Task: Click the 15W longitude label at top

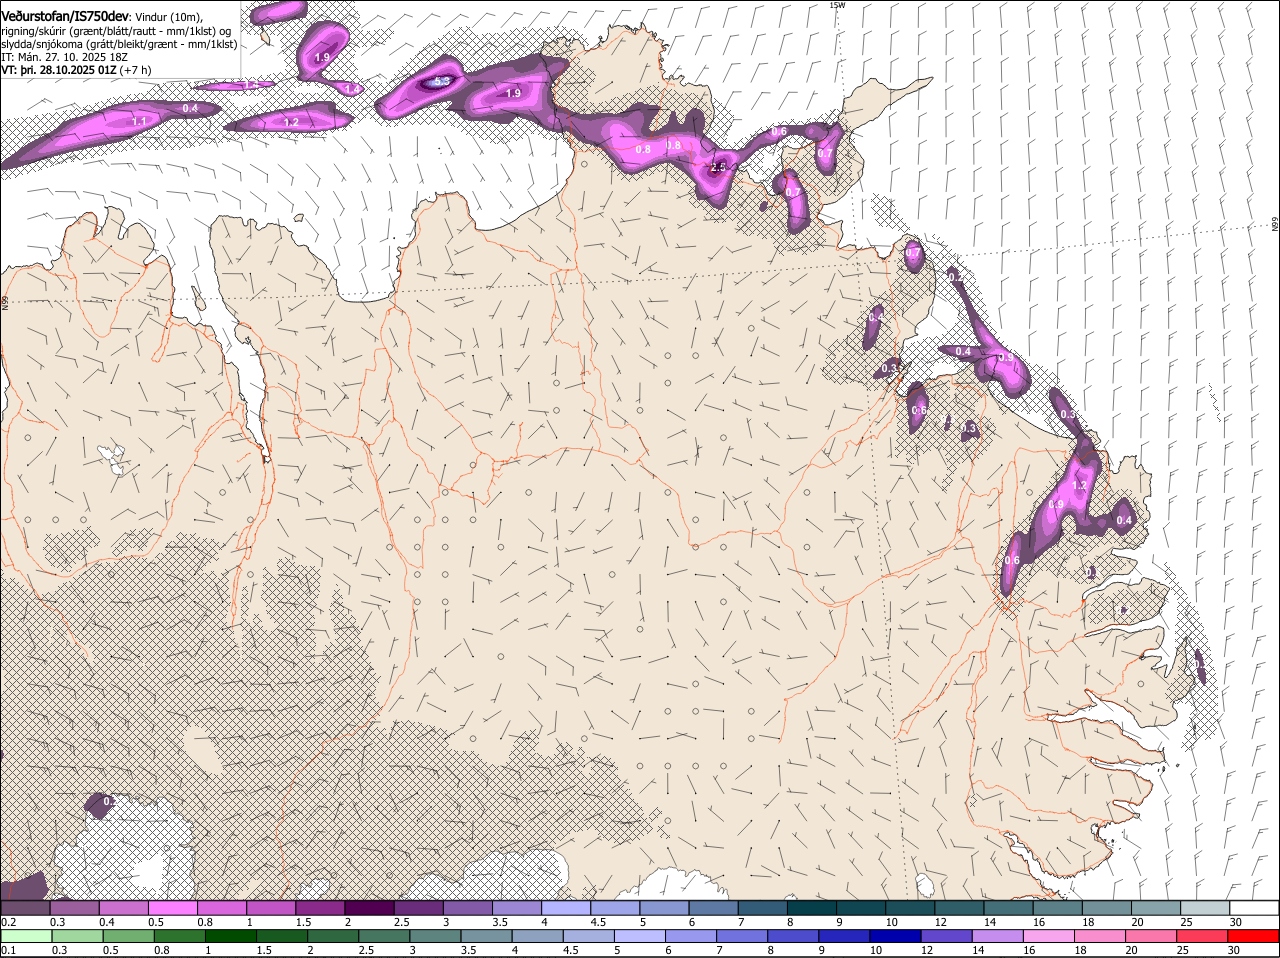Action: (837, 5)
